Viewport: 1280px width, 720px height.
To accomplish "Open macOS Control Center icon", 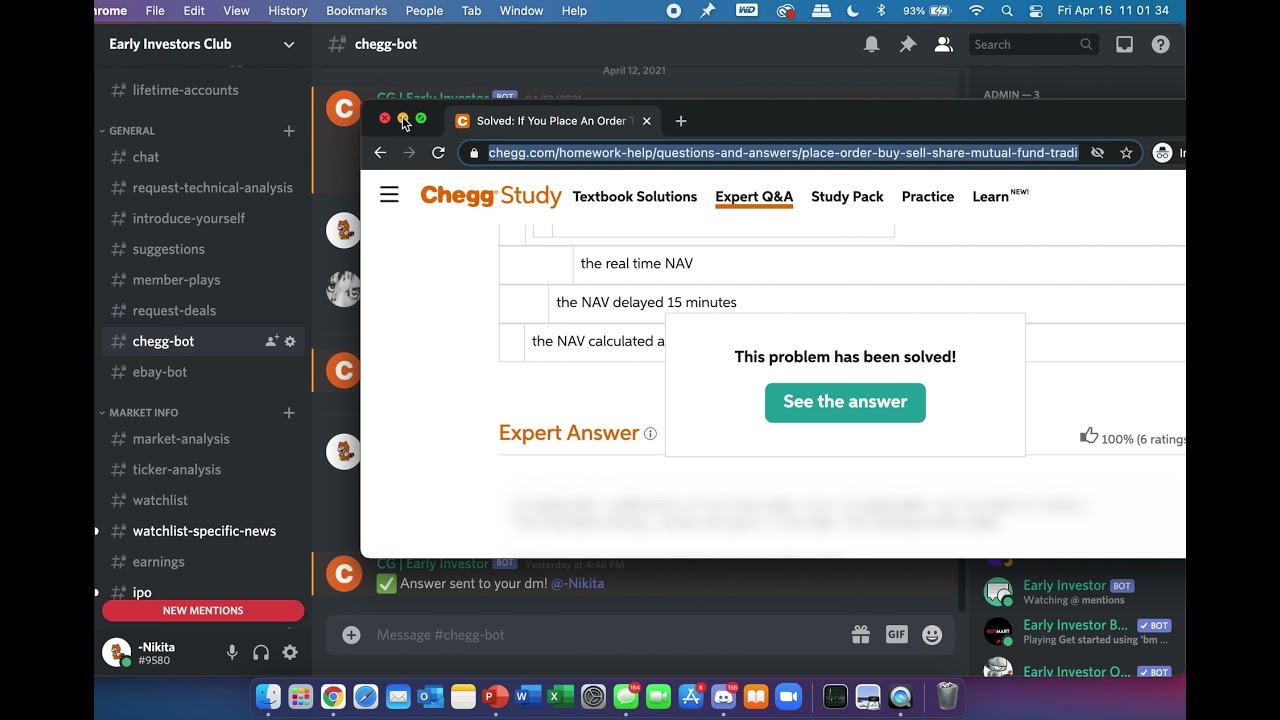I will tap(1035, 11).
